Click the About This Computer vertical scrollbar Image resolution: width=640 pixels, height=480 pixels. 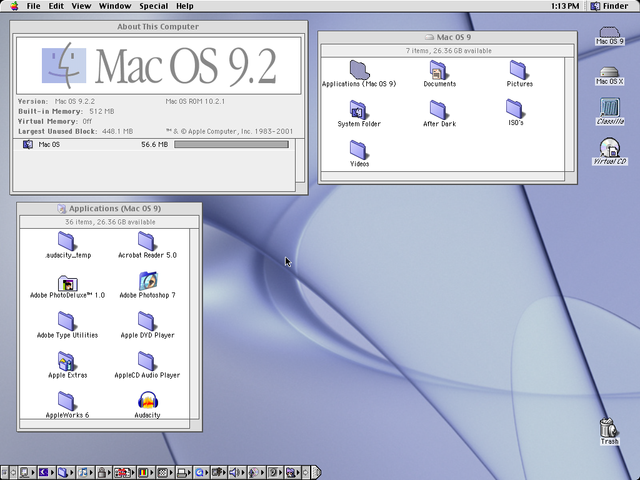tap(300, 160)
